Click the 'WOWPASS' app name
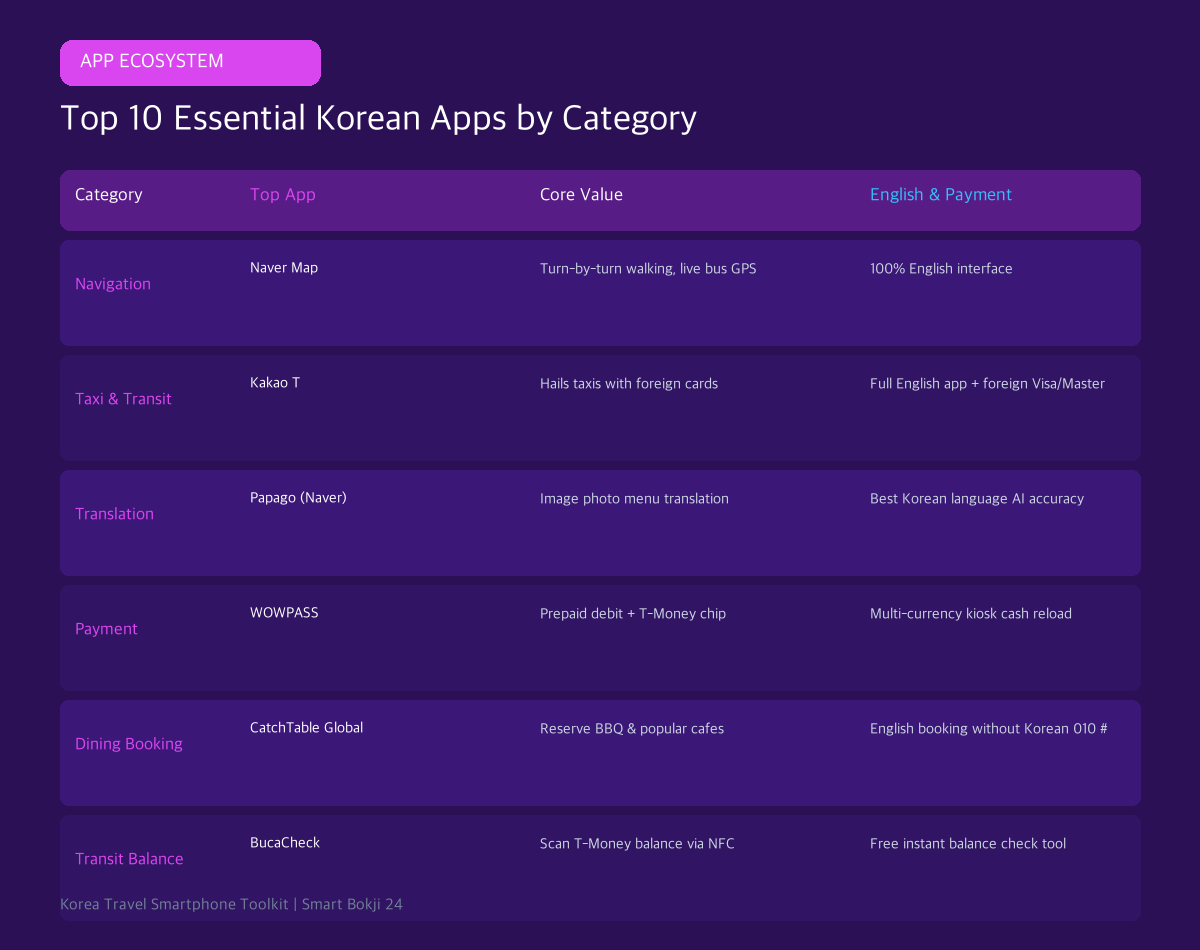This screenshot has width=1200, height=950. [x=284, y=613]
